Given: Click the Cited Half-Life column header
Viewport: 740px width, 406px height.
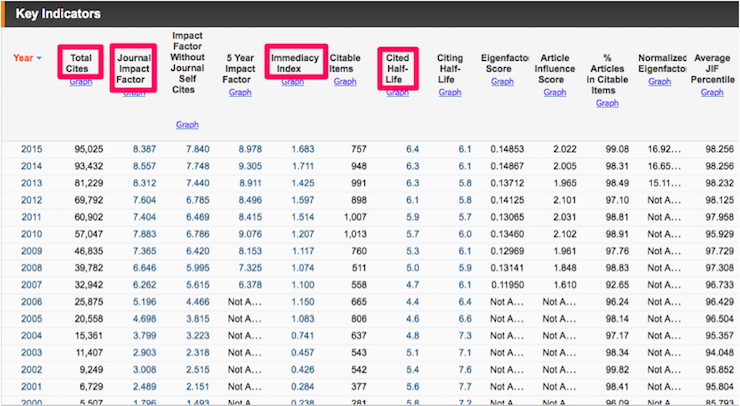Looking at the screenshot, I should [397, 69].
